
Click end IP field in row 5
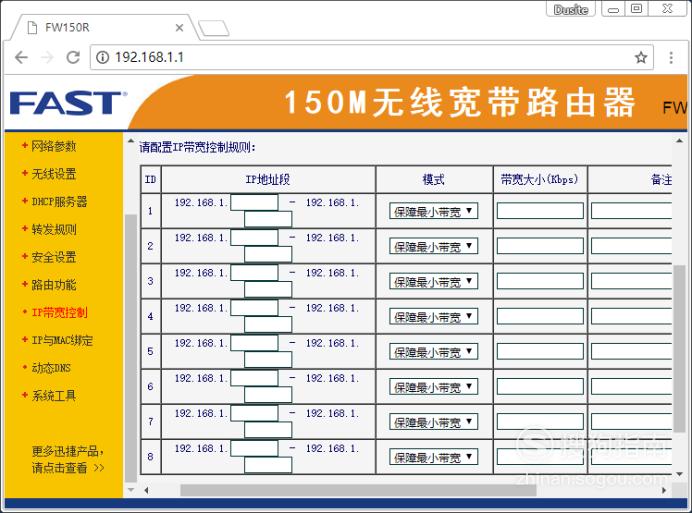point(268,359)
